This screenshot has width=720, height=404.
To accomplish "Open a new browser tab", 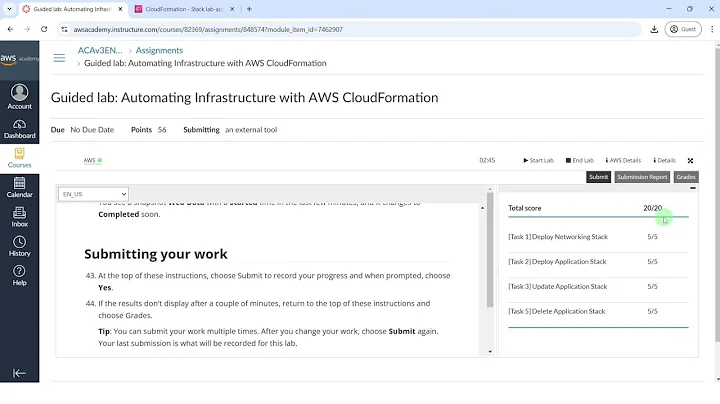I will (x=249, y=9).
